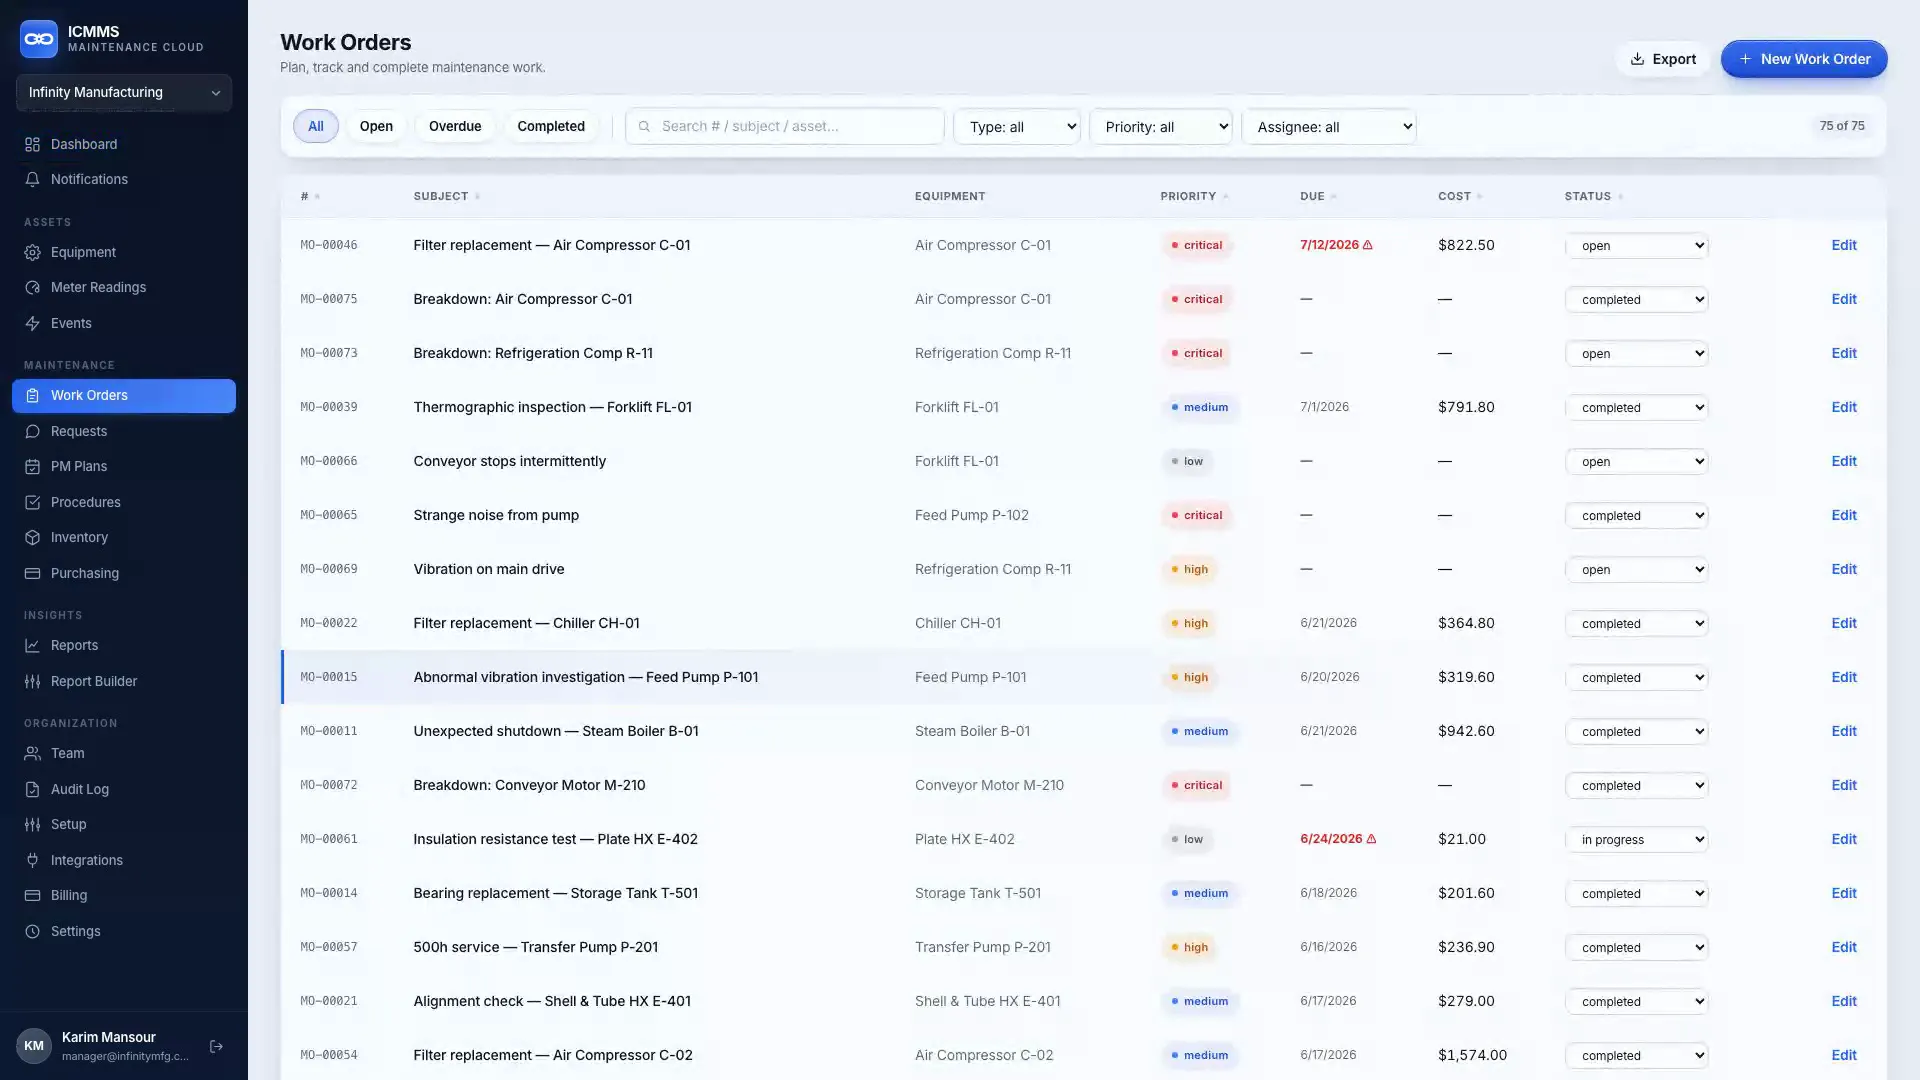The image size is (1920, 1080).
Task: Select the Open filter tab
Action: (376, 126)
